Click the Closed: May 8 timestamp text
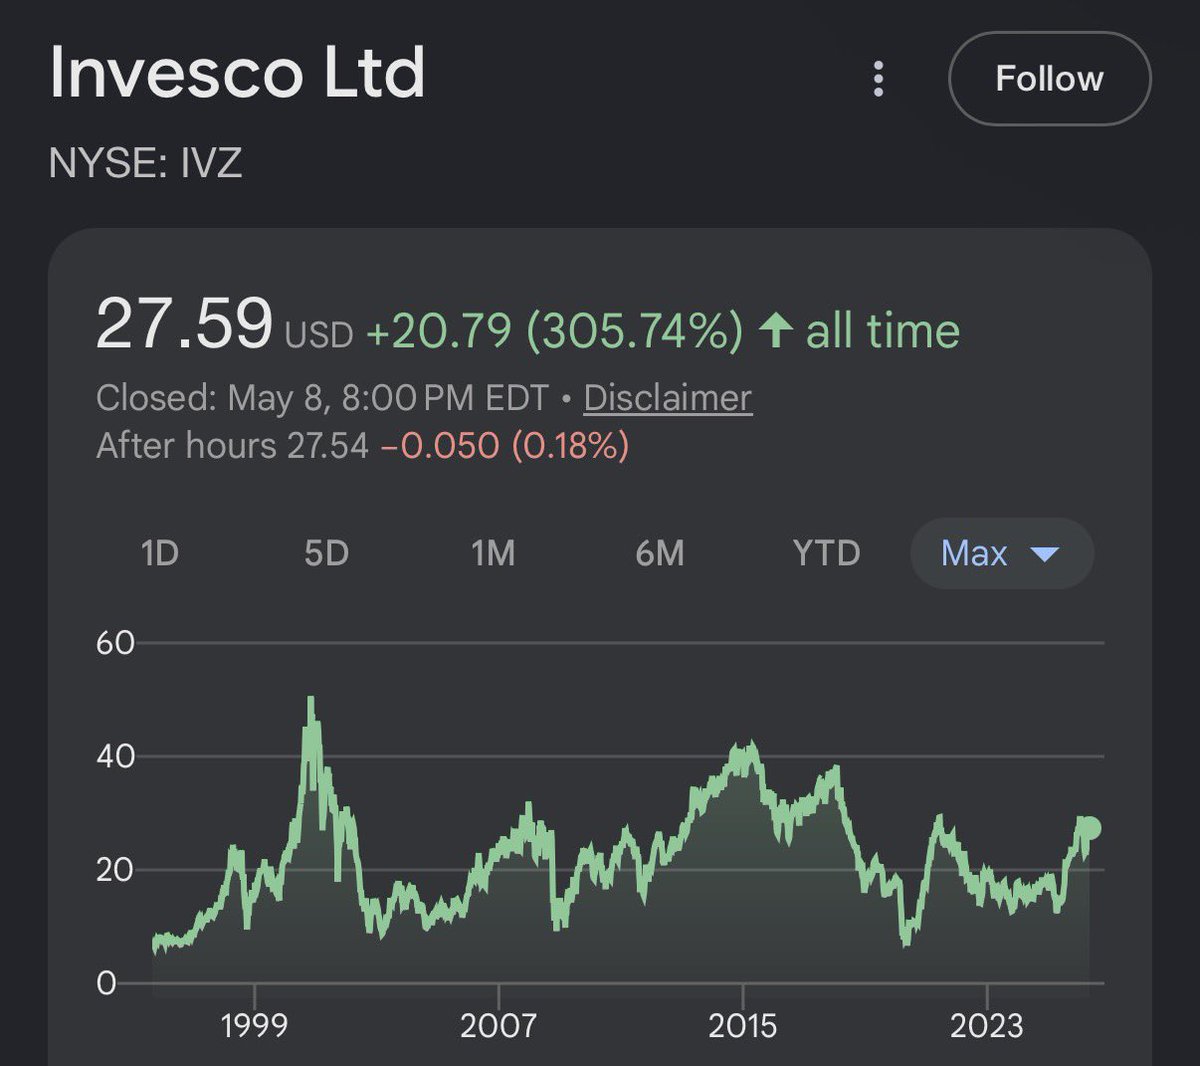1200x1066 pixels. pyautogui.click(x=322, y=398)
